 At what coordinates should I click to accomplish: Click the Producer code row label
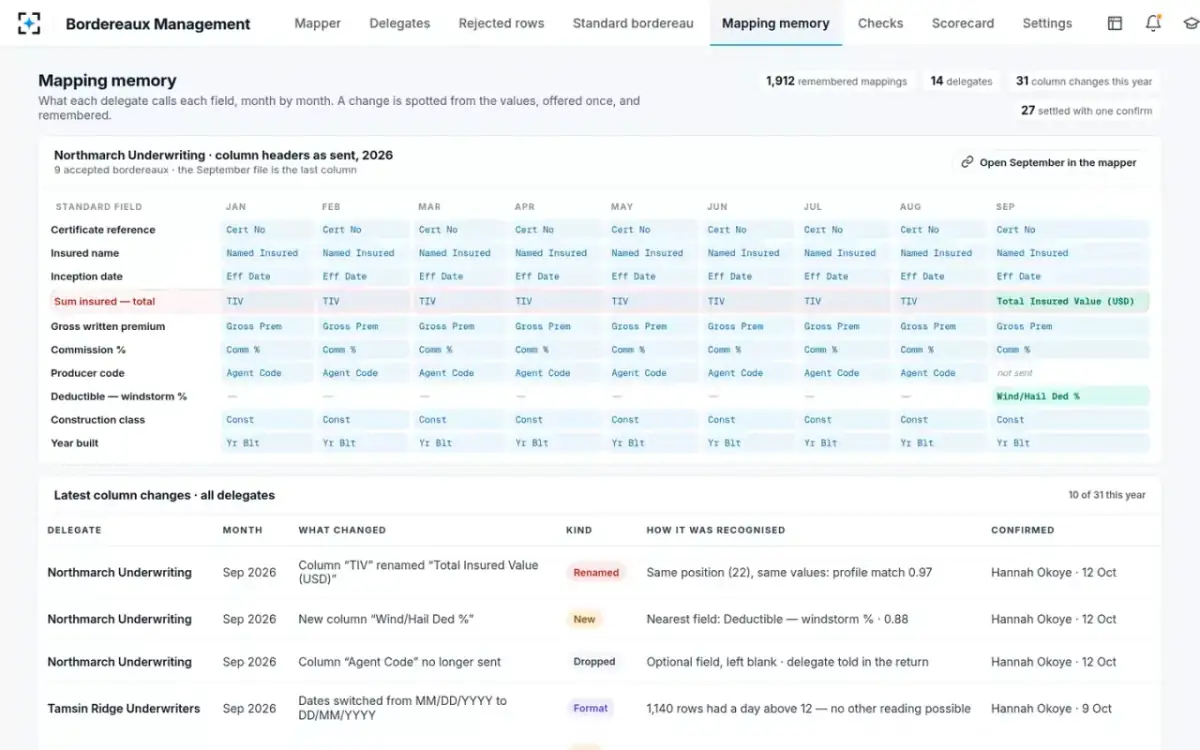[x=88, y=373]
